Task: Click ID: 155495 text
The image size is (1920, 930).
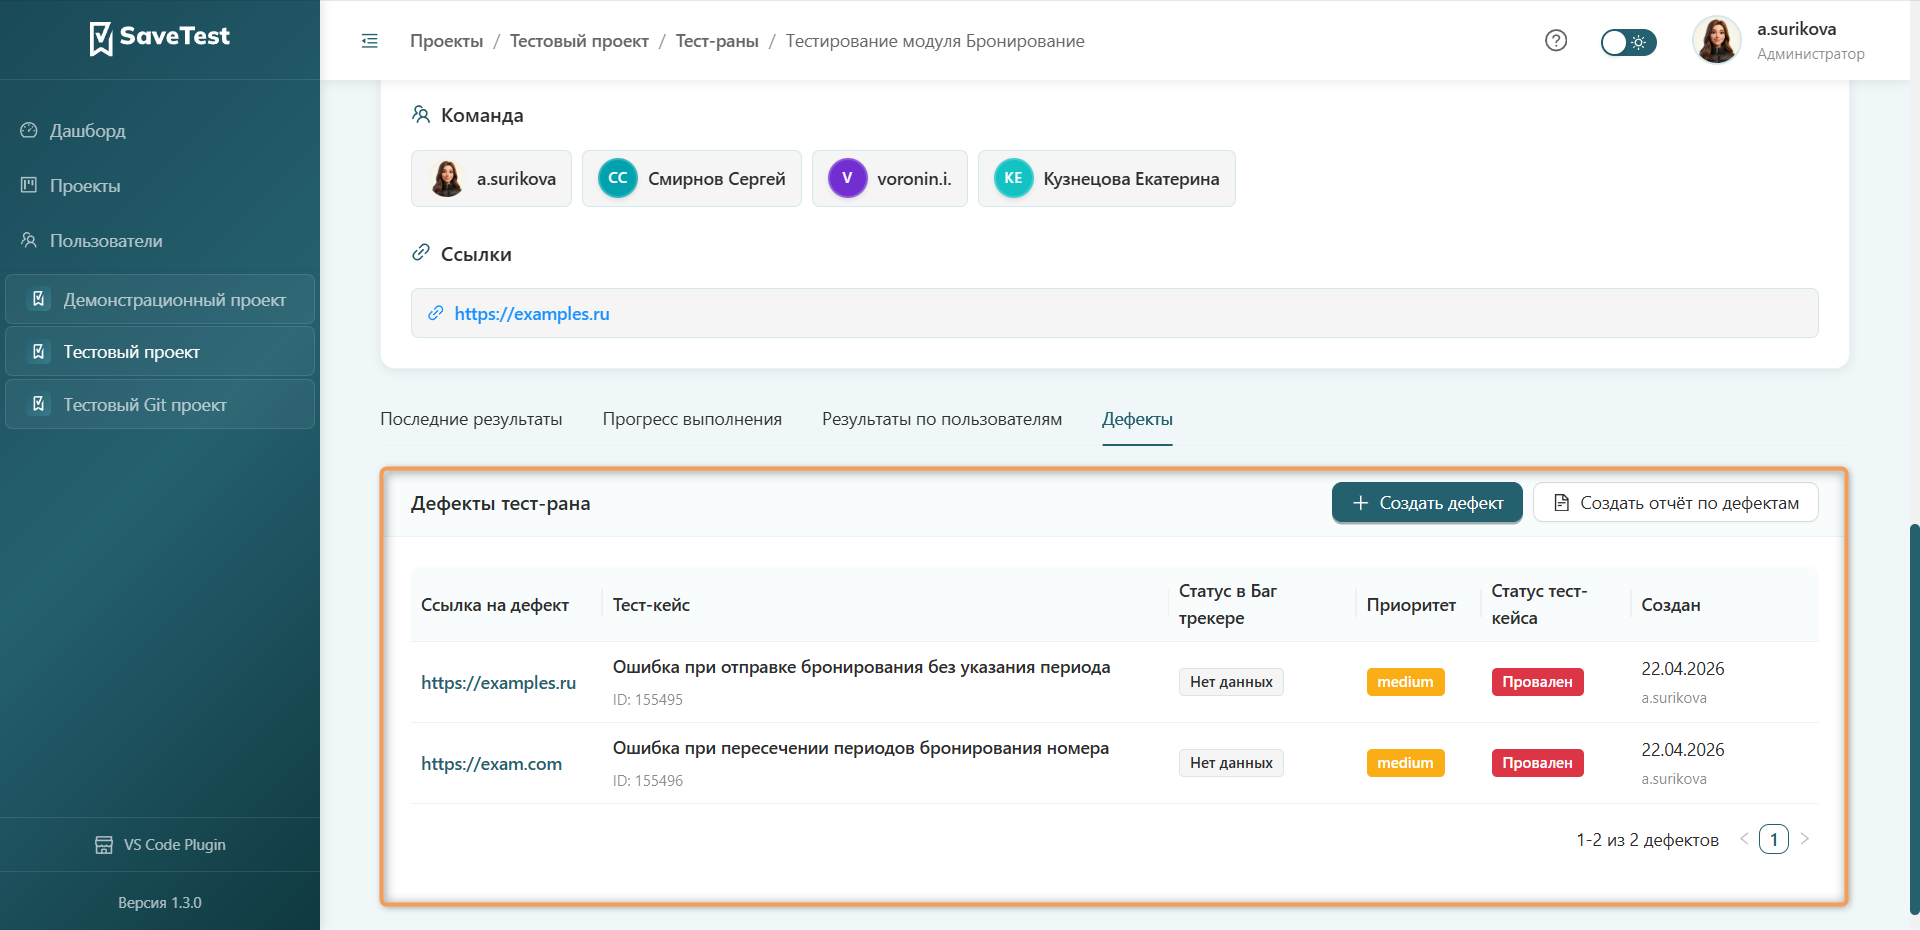Action: [648, 700]
